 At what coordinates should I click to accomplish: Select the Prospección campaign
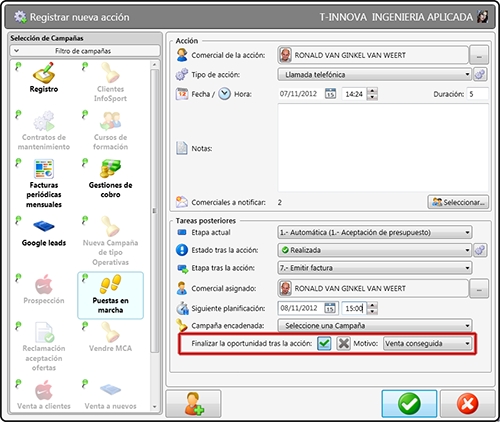click(44, 289)
